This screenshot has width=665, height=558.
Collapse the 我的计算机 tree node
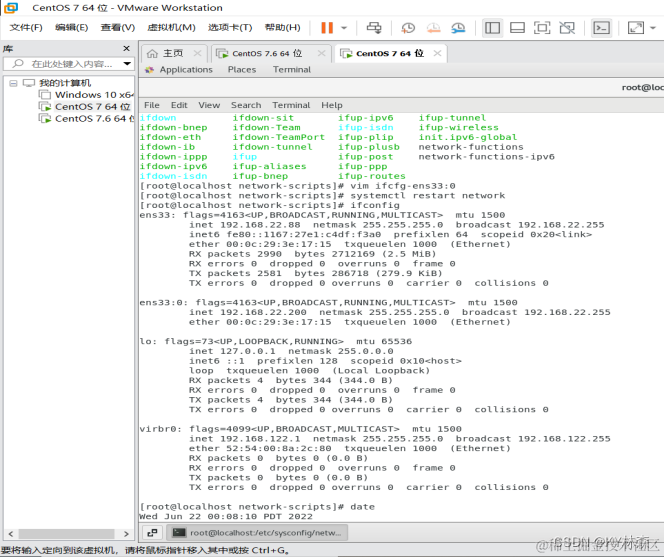coord(13,83)
